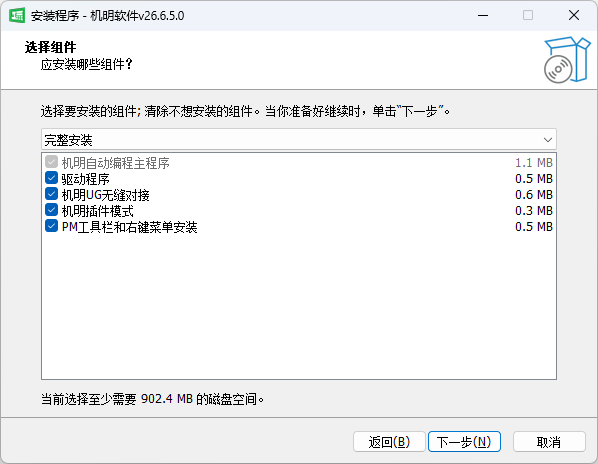598x464 pixels.
Task: Cancel setup with the 取消 button
Action: [x=549, y=442]
